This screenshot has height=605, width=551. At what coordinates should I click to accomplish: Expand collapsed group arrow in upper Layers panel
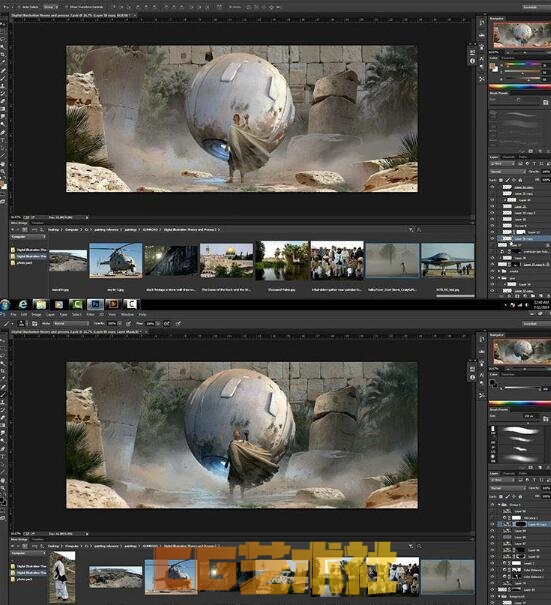tap(499, 271)
